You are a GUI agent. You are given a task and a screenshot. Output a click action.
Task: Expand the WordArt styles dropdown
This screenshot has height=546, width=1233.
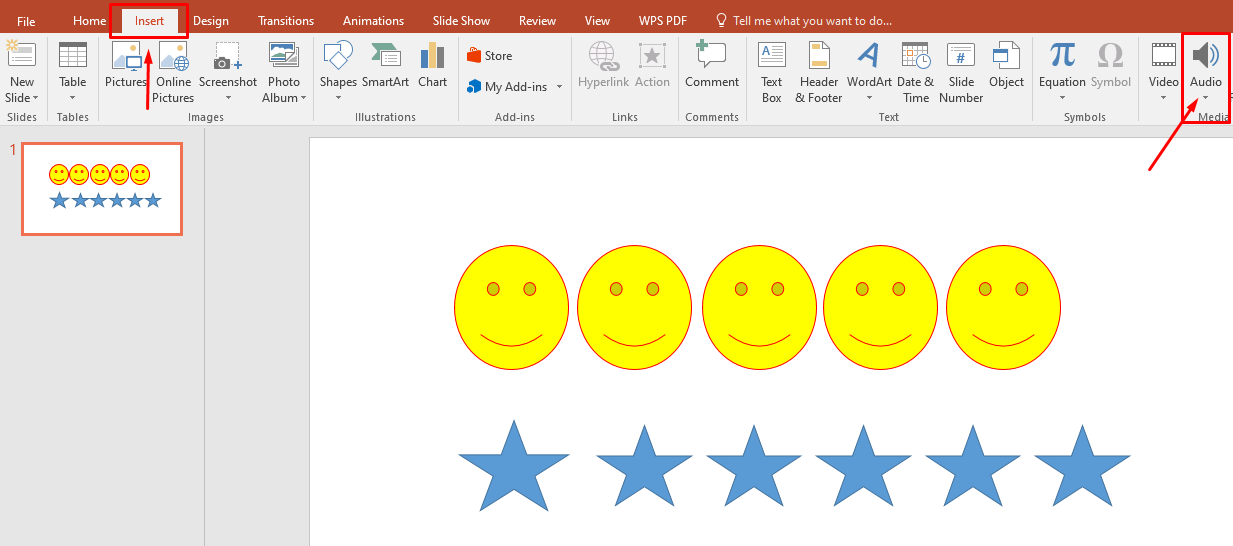869,98
